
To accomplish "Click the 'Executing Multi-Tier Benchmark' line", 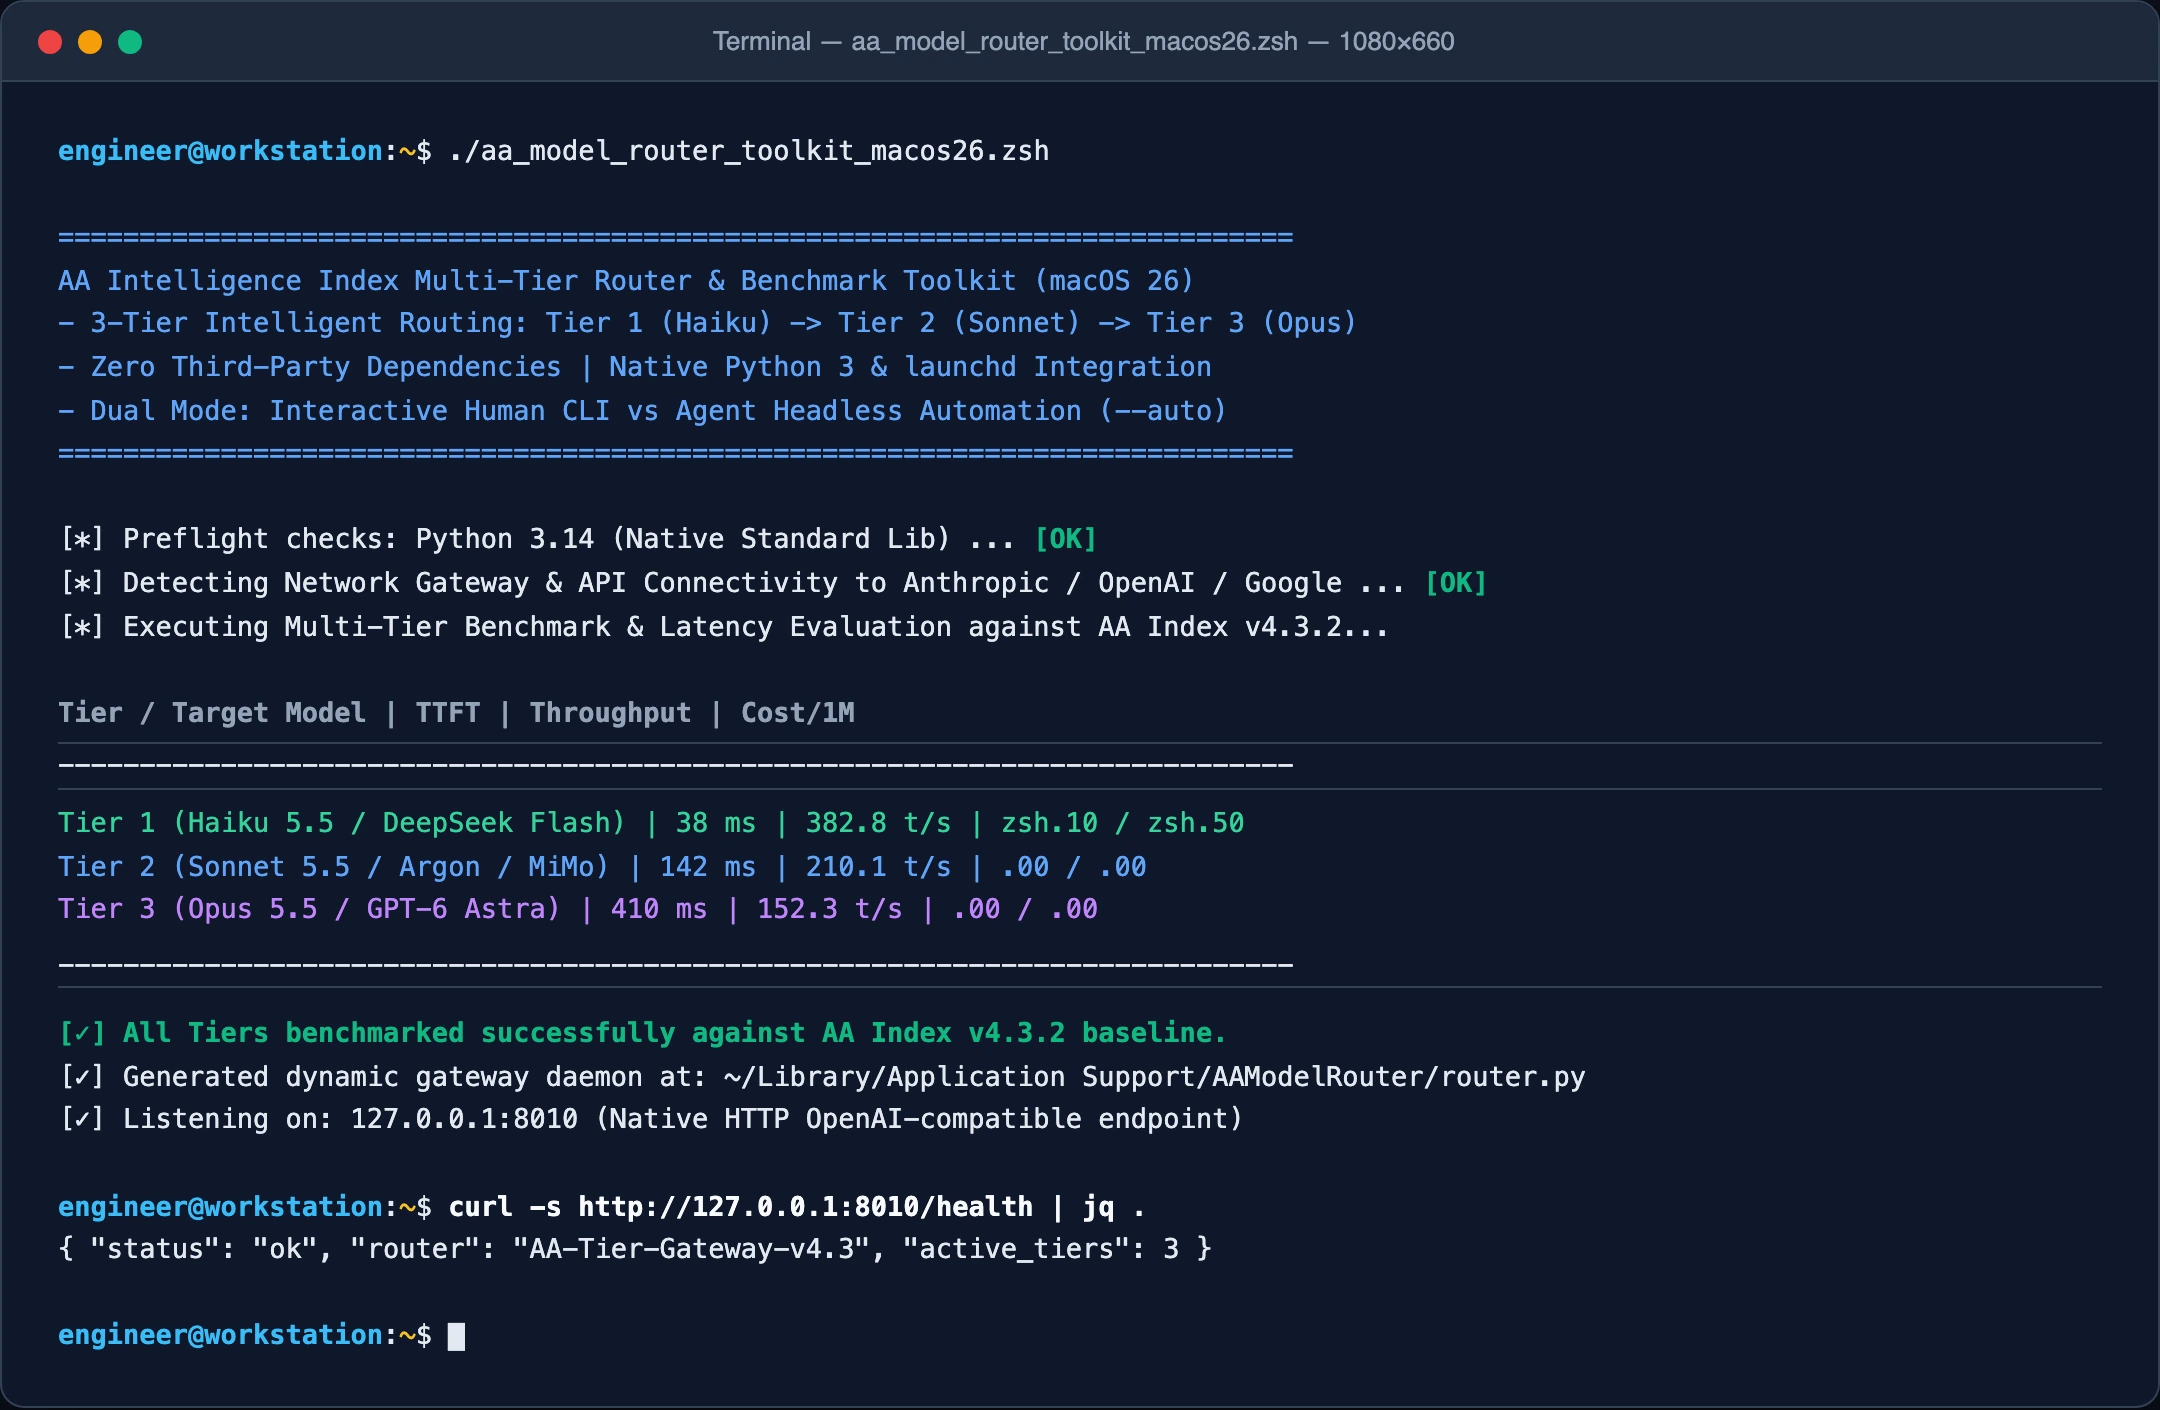I will 724,627.
